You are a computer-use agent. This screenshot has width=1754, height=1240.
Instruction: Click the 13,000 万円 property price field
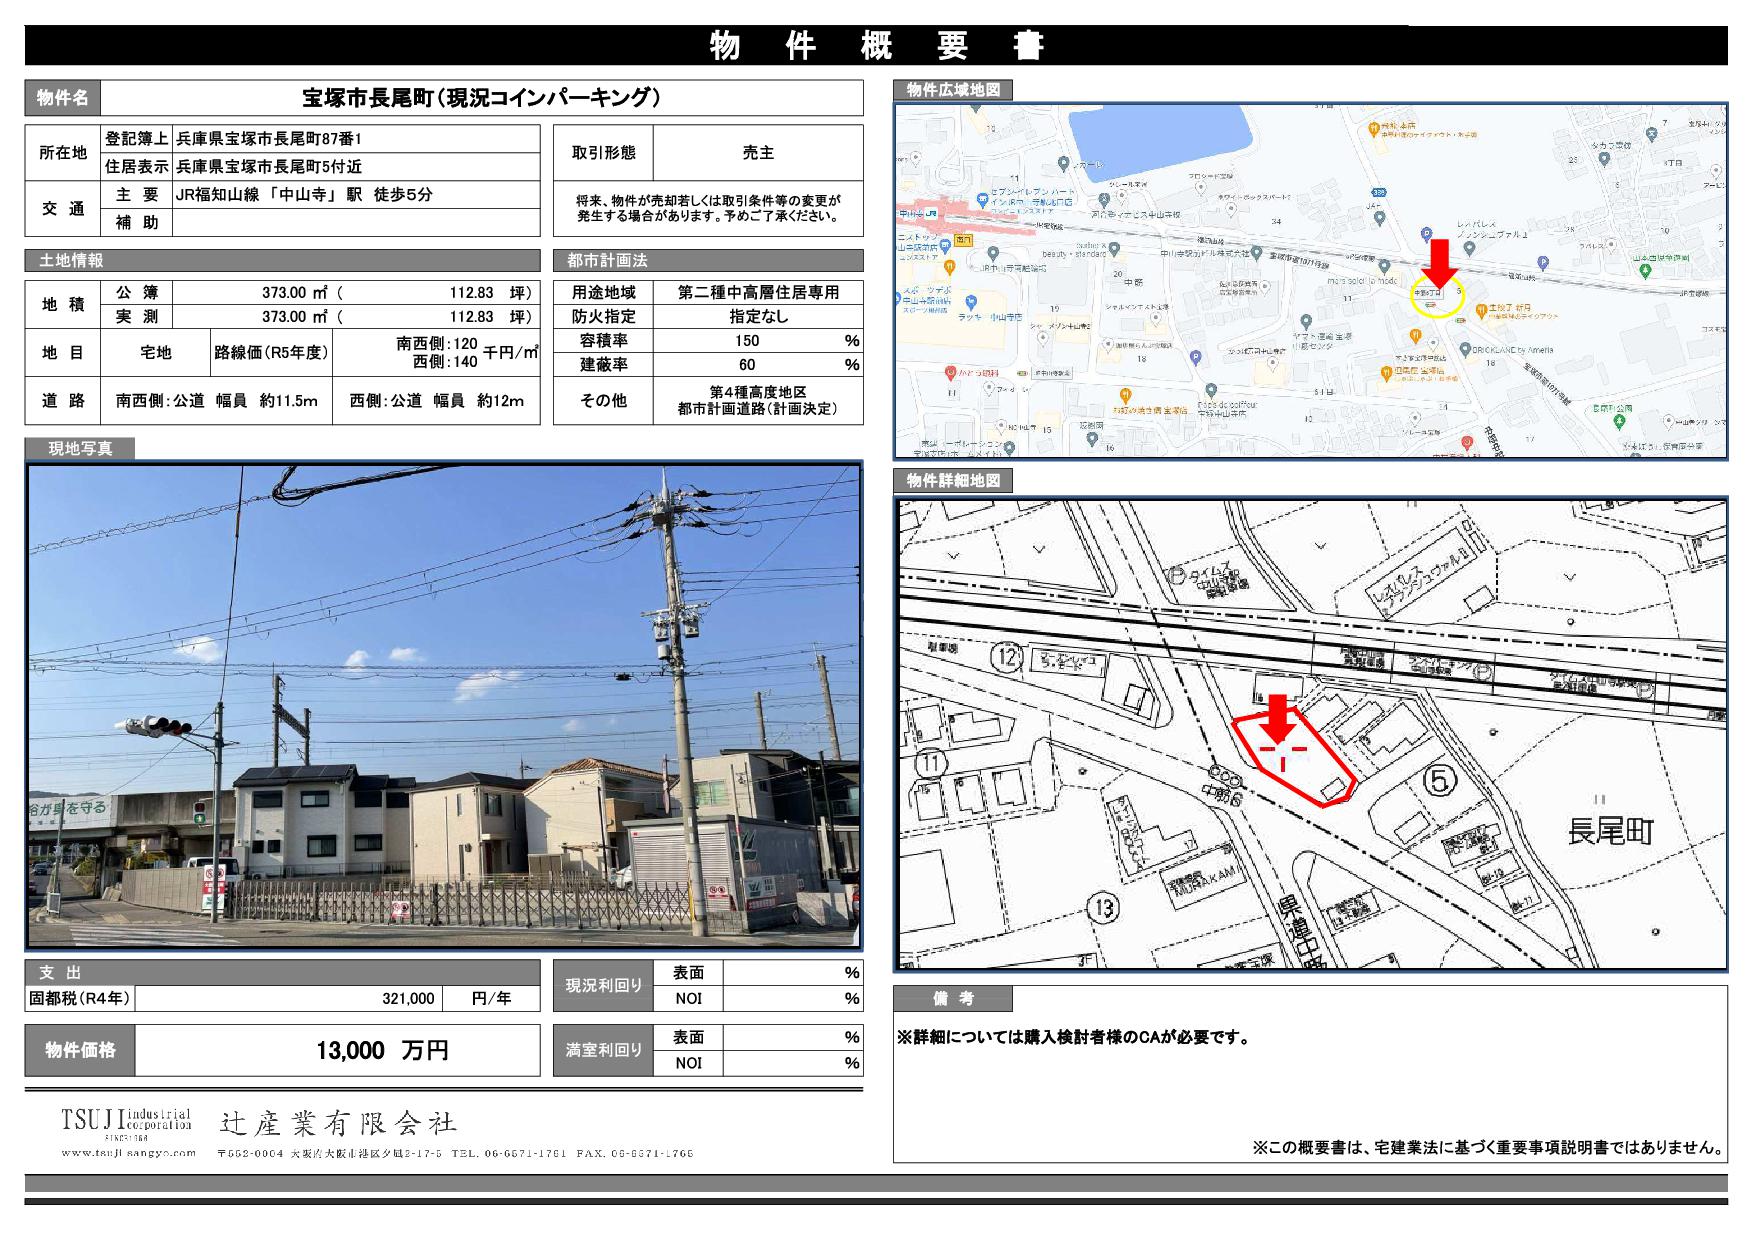click(x=382, y=1050)
